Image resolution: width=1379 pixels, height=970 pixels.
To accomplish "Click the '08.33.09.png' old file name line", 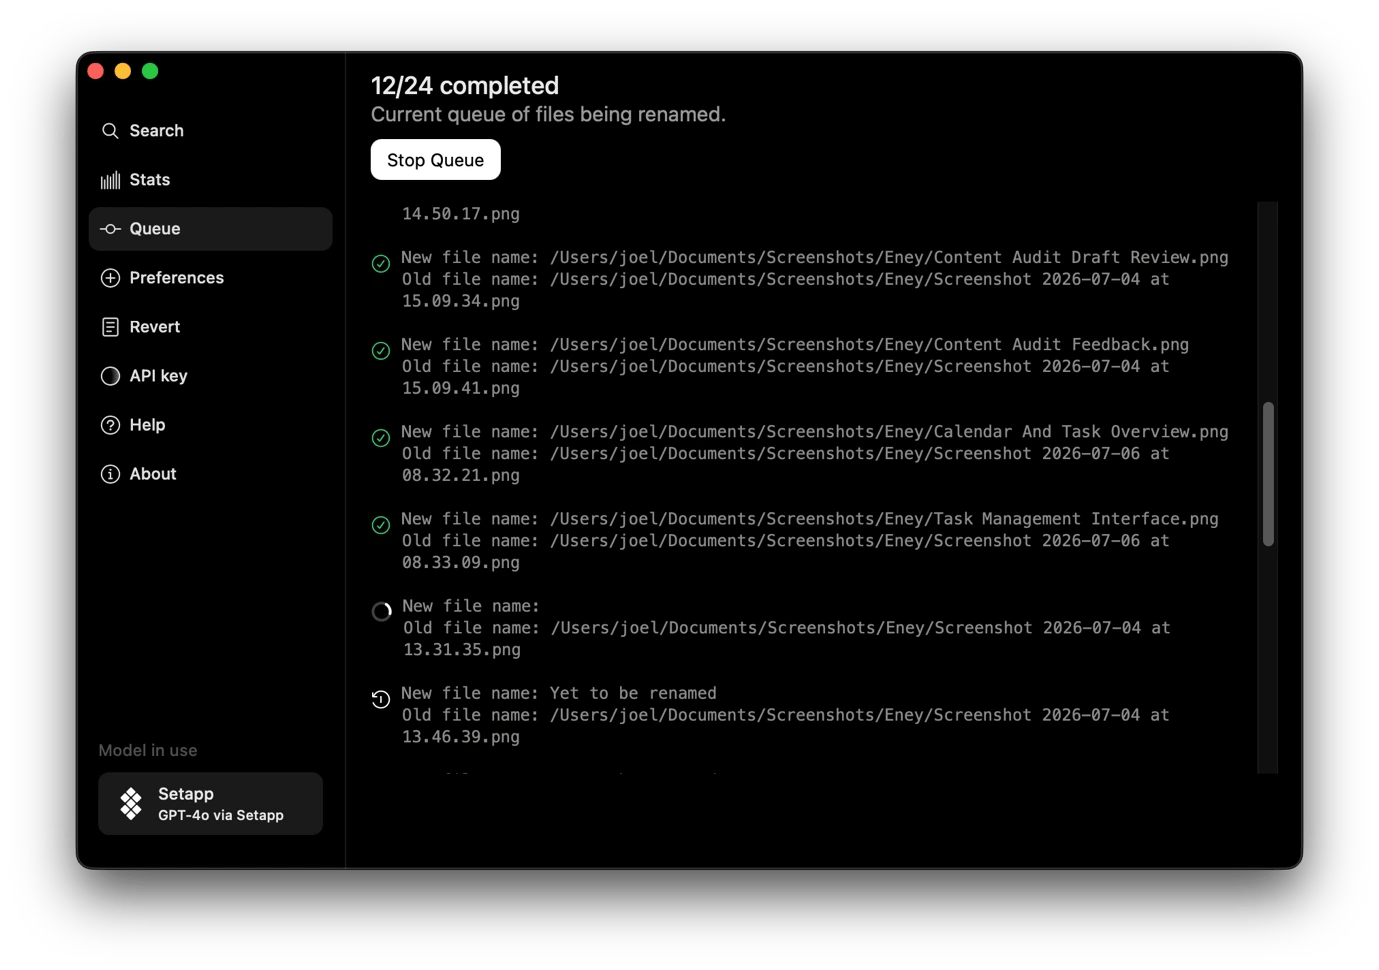I will [461, 562].
